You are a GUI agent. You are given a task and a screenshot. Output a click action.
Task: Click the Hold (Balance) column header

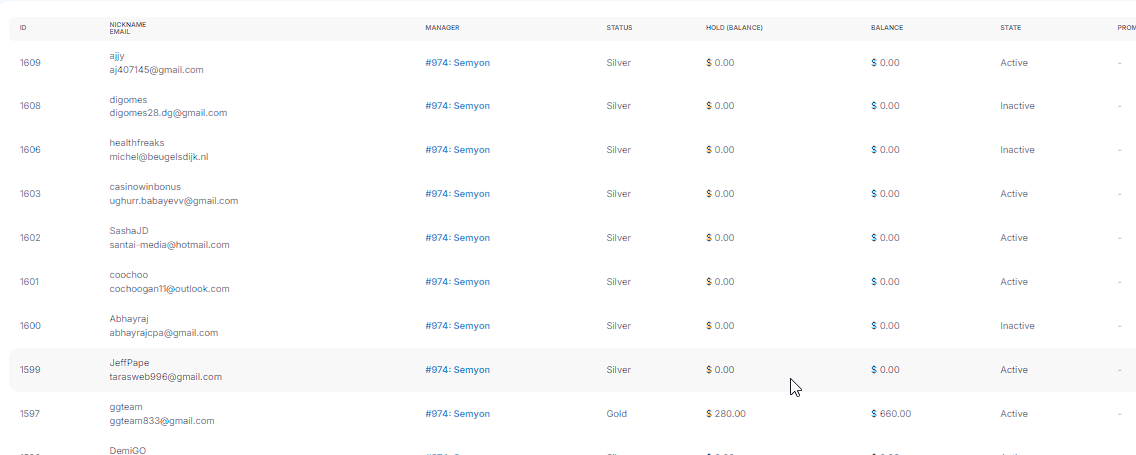pos(734,28)
